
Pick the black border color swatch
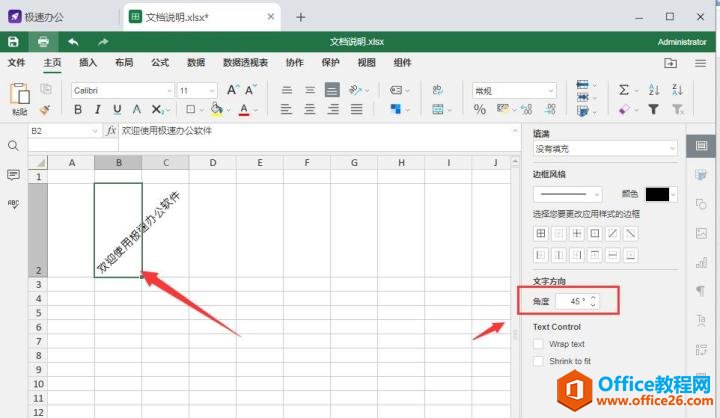point(657,194)
